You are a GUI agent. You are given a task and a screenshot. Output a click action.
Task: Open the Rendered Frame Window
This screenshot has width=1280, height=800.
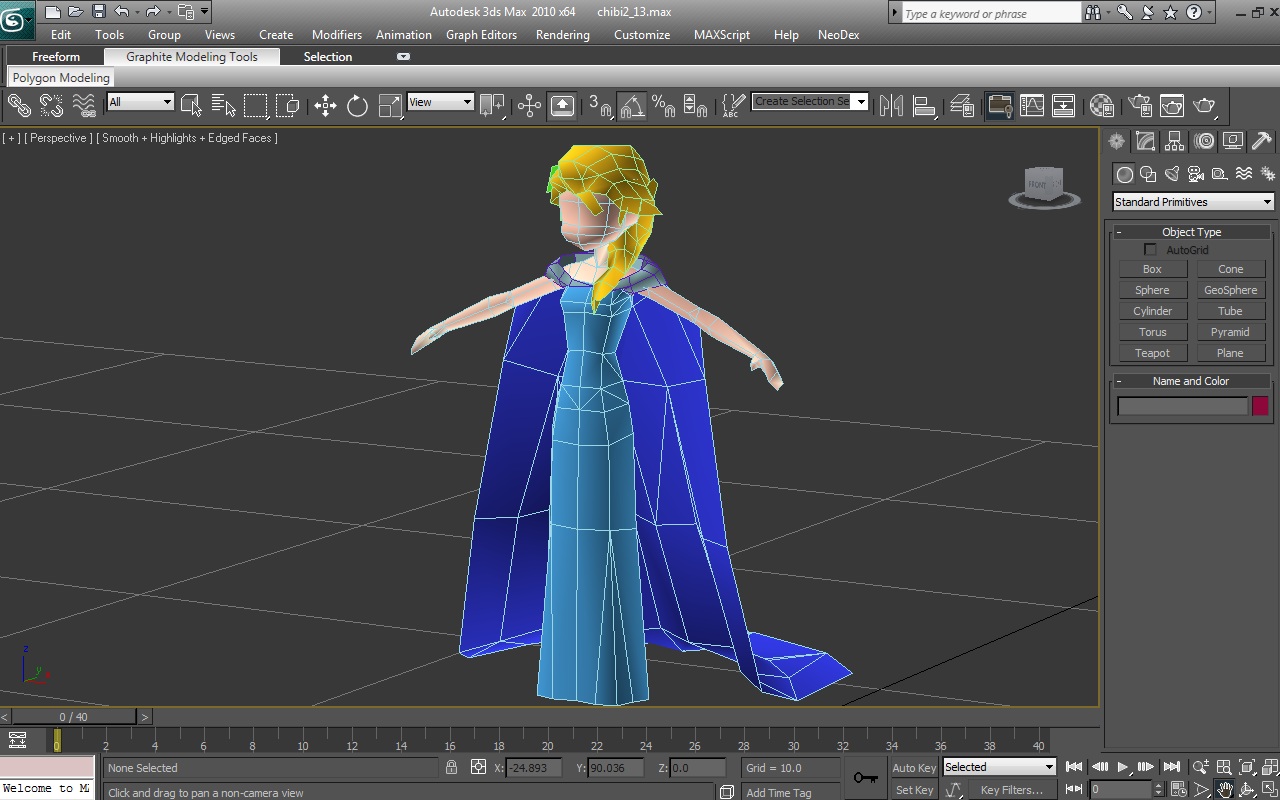point(1171,105)
